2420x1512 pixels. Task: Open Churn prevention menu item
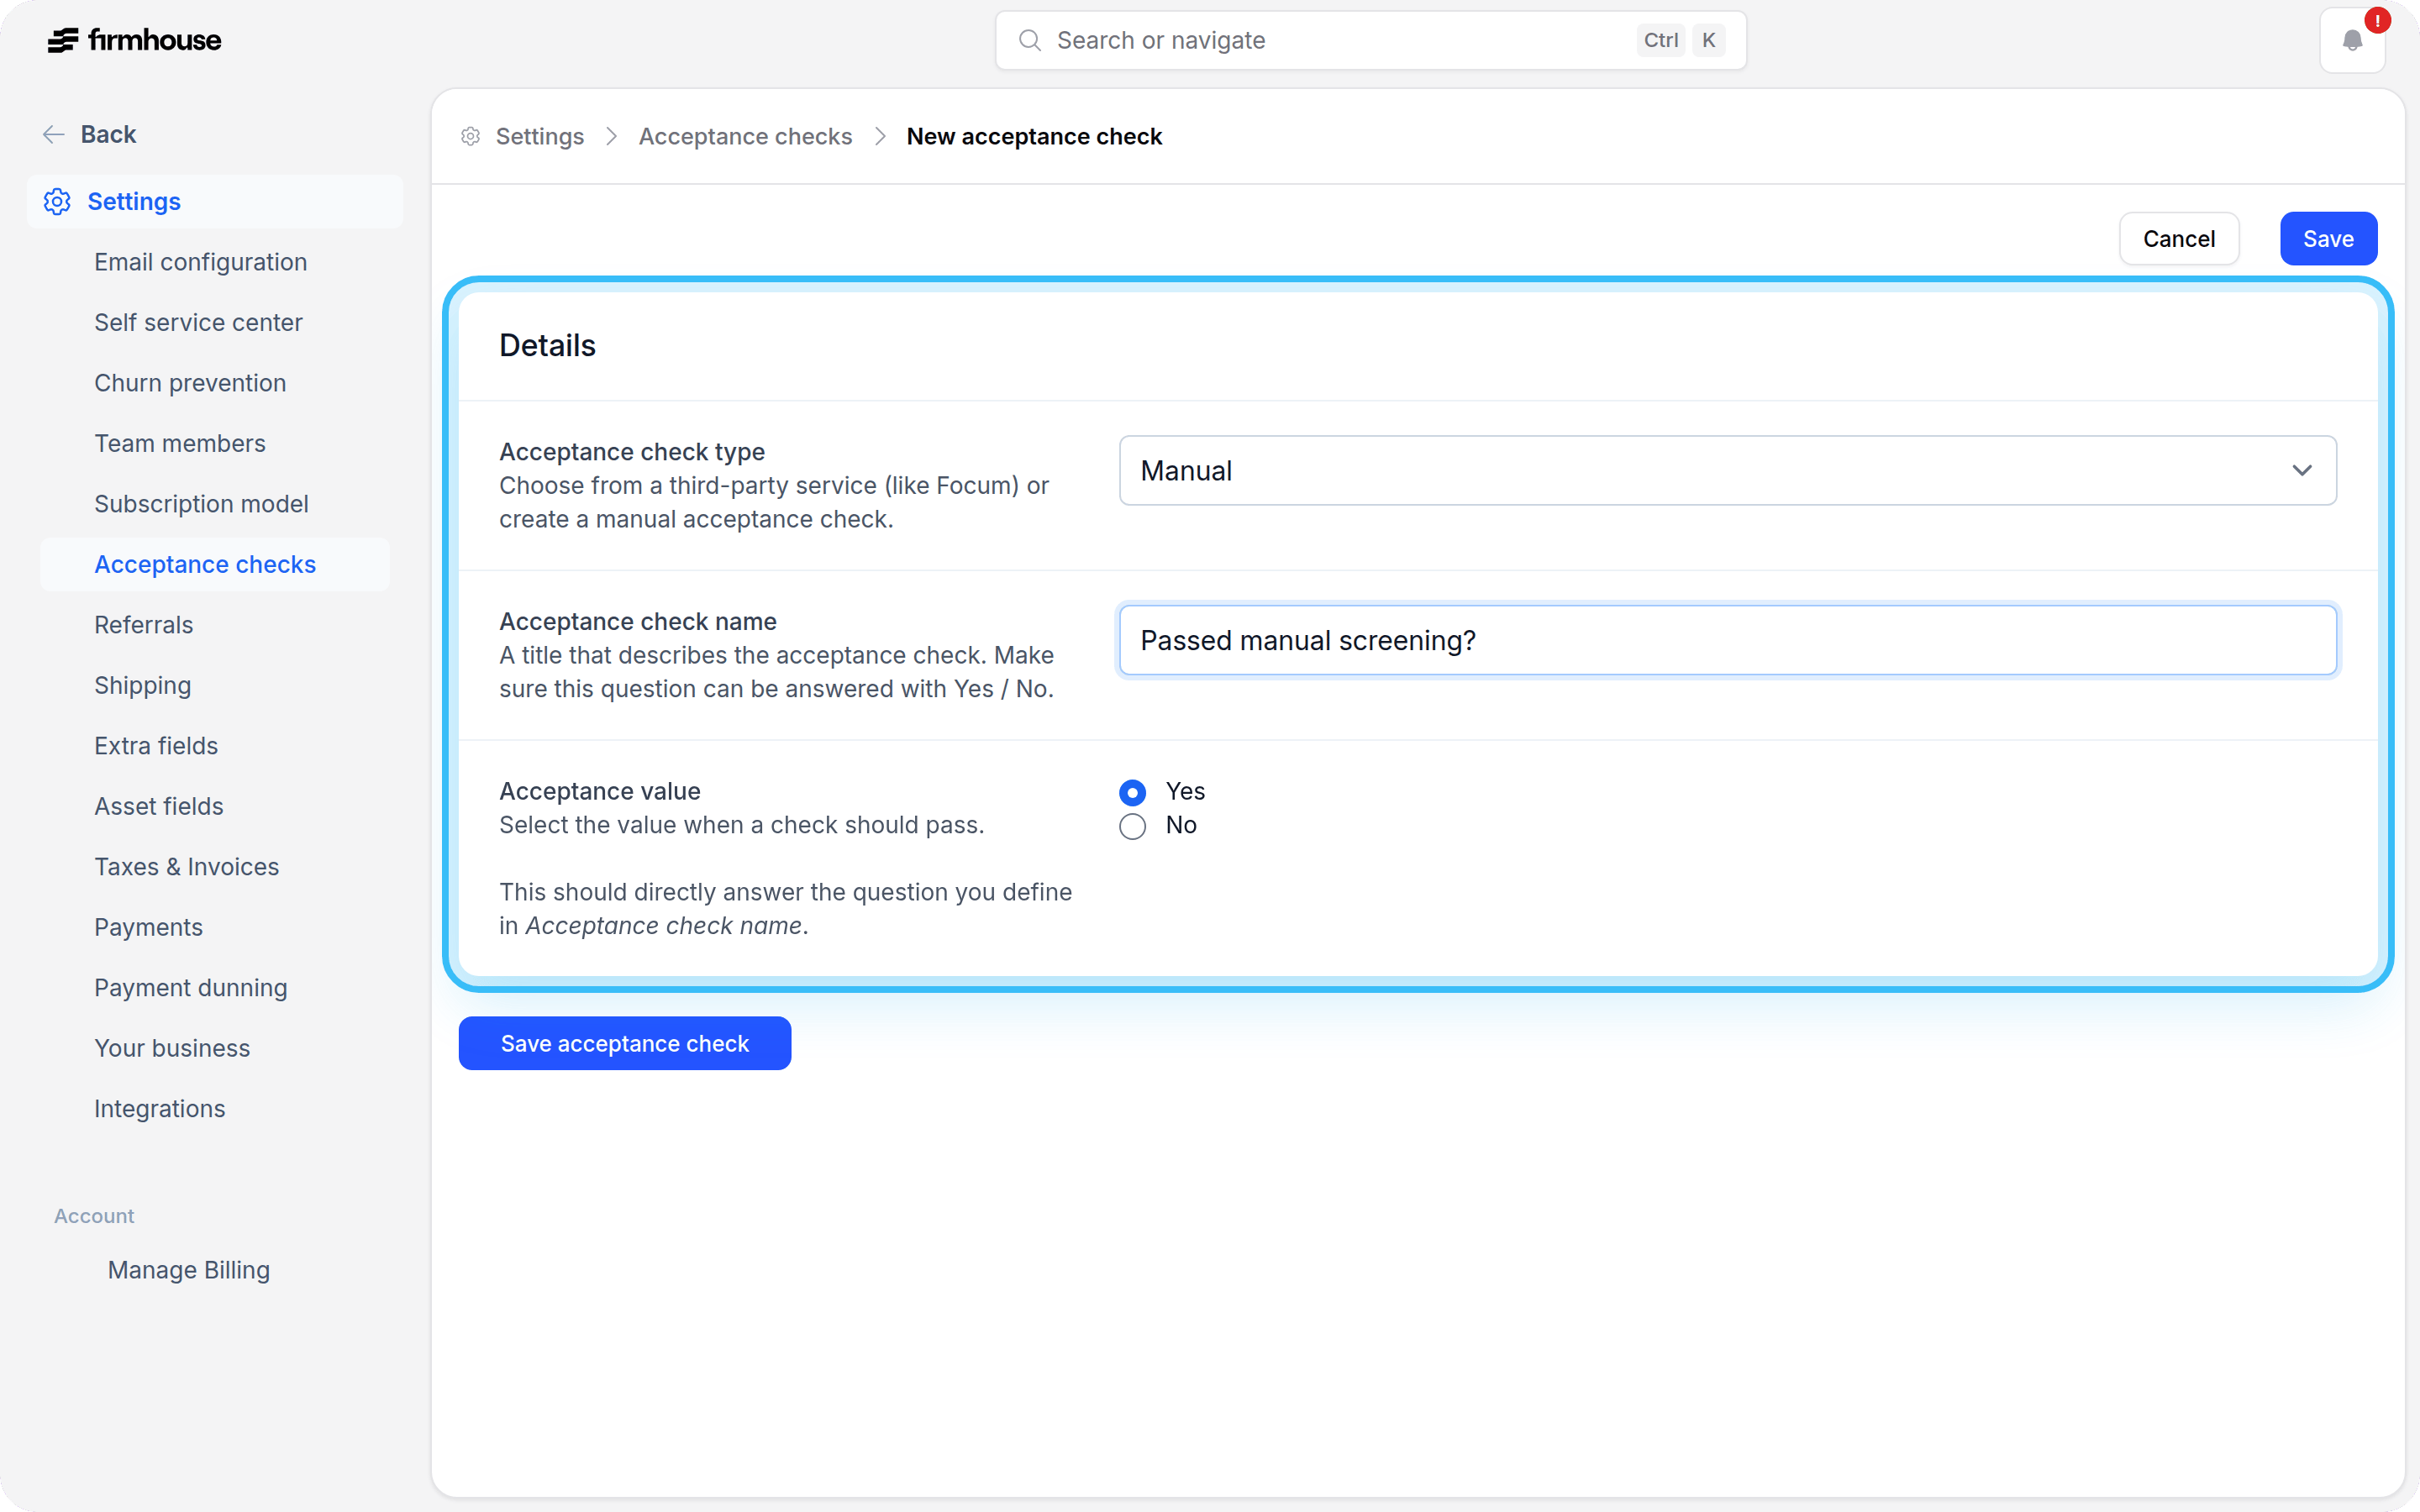pyautogui.click(x=190, y=383)
